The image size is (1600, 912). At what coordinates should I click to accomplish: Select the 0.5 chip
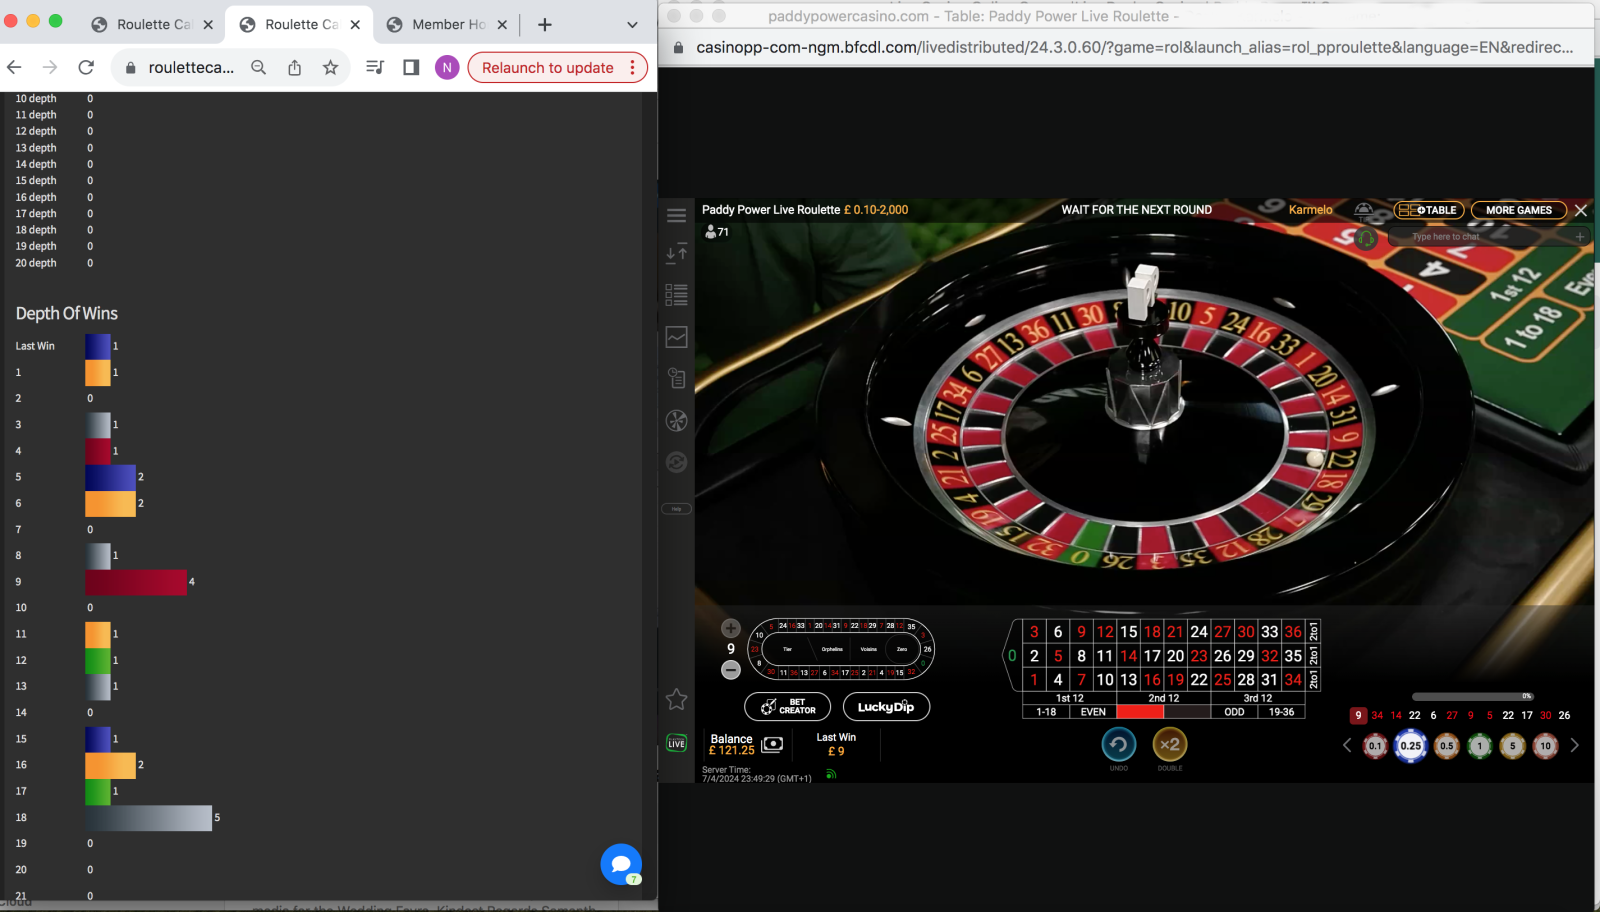[1446, 746]
